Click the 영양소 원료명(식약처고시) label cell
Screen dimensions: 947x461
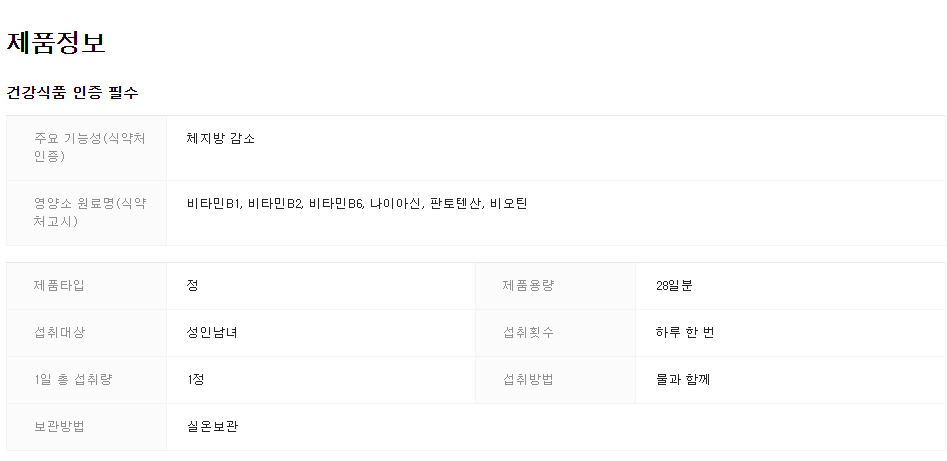click(x=89, y=212)
